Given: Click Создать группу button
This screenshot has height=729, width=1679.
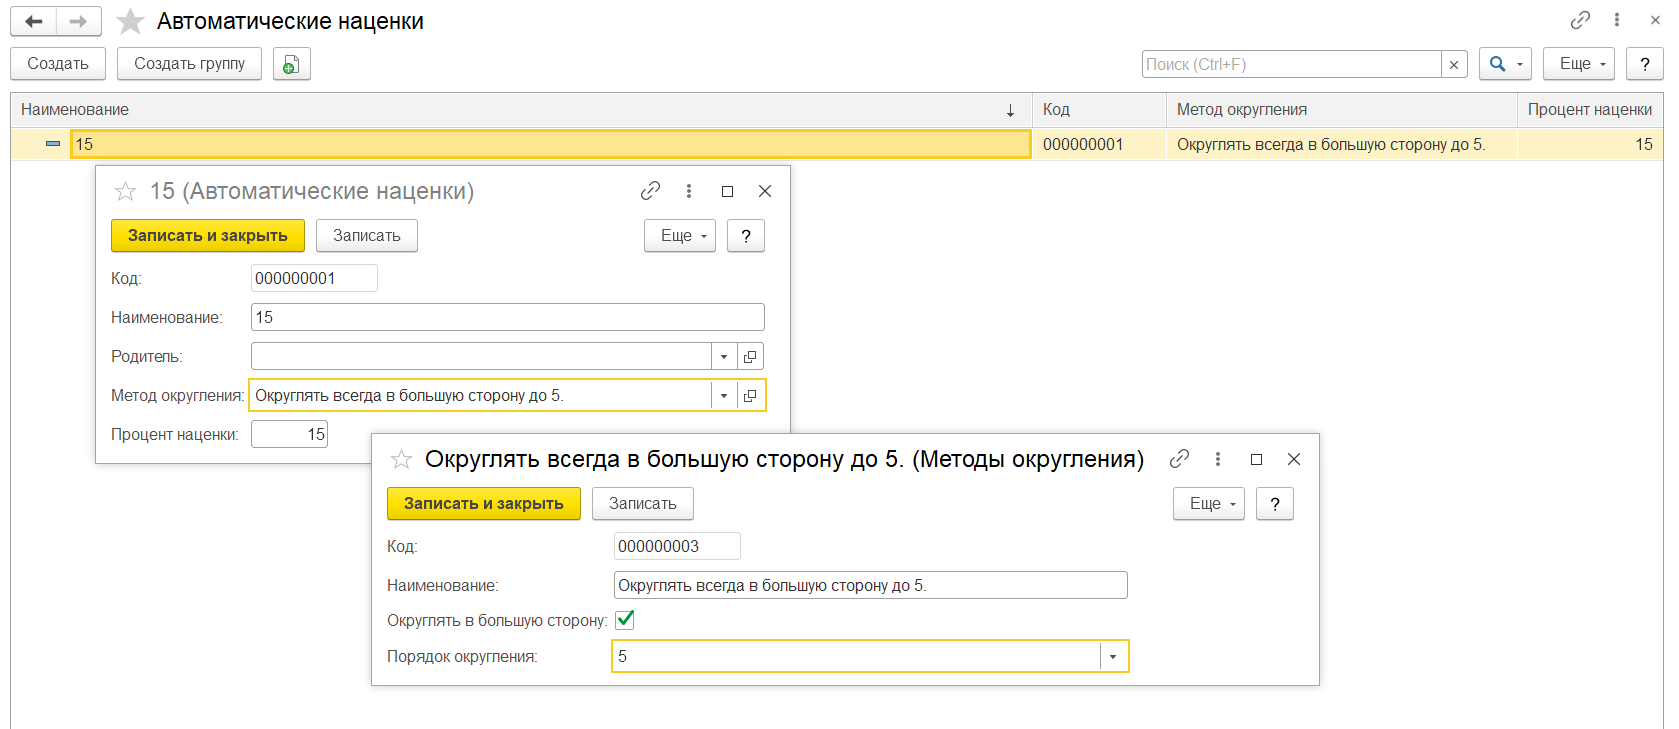Looking at the screenshot, I should pos(189,64).
